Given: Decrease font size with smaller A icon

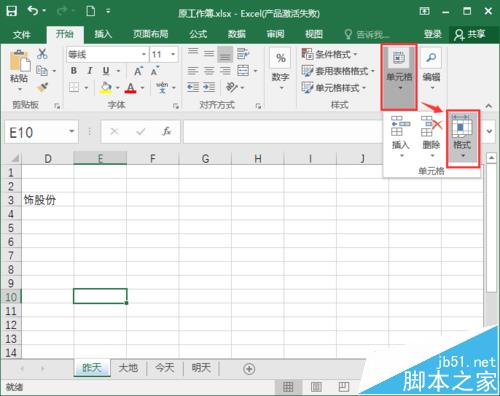Looking at the screenshot, I should coord(155,71).
